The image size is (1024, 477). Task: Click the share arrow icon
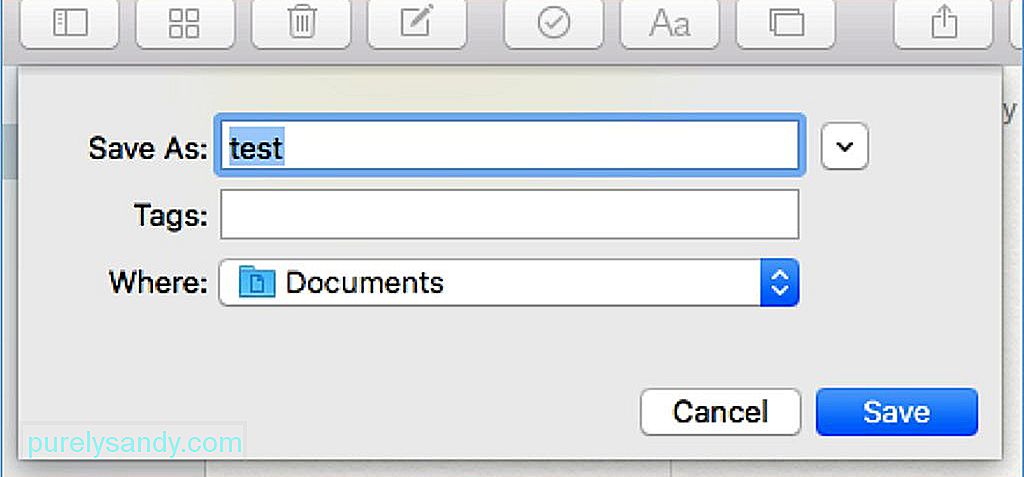click(x=944, y=24)
